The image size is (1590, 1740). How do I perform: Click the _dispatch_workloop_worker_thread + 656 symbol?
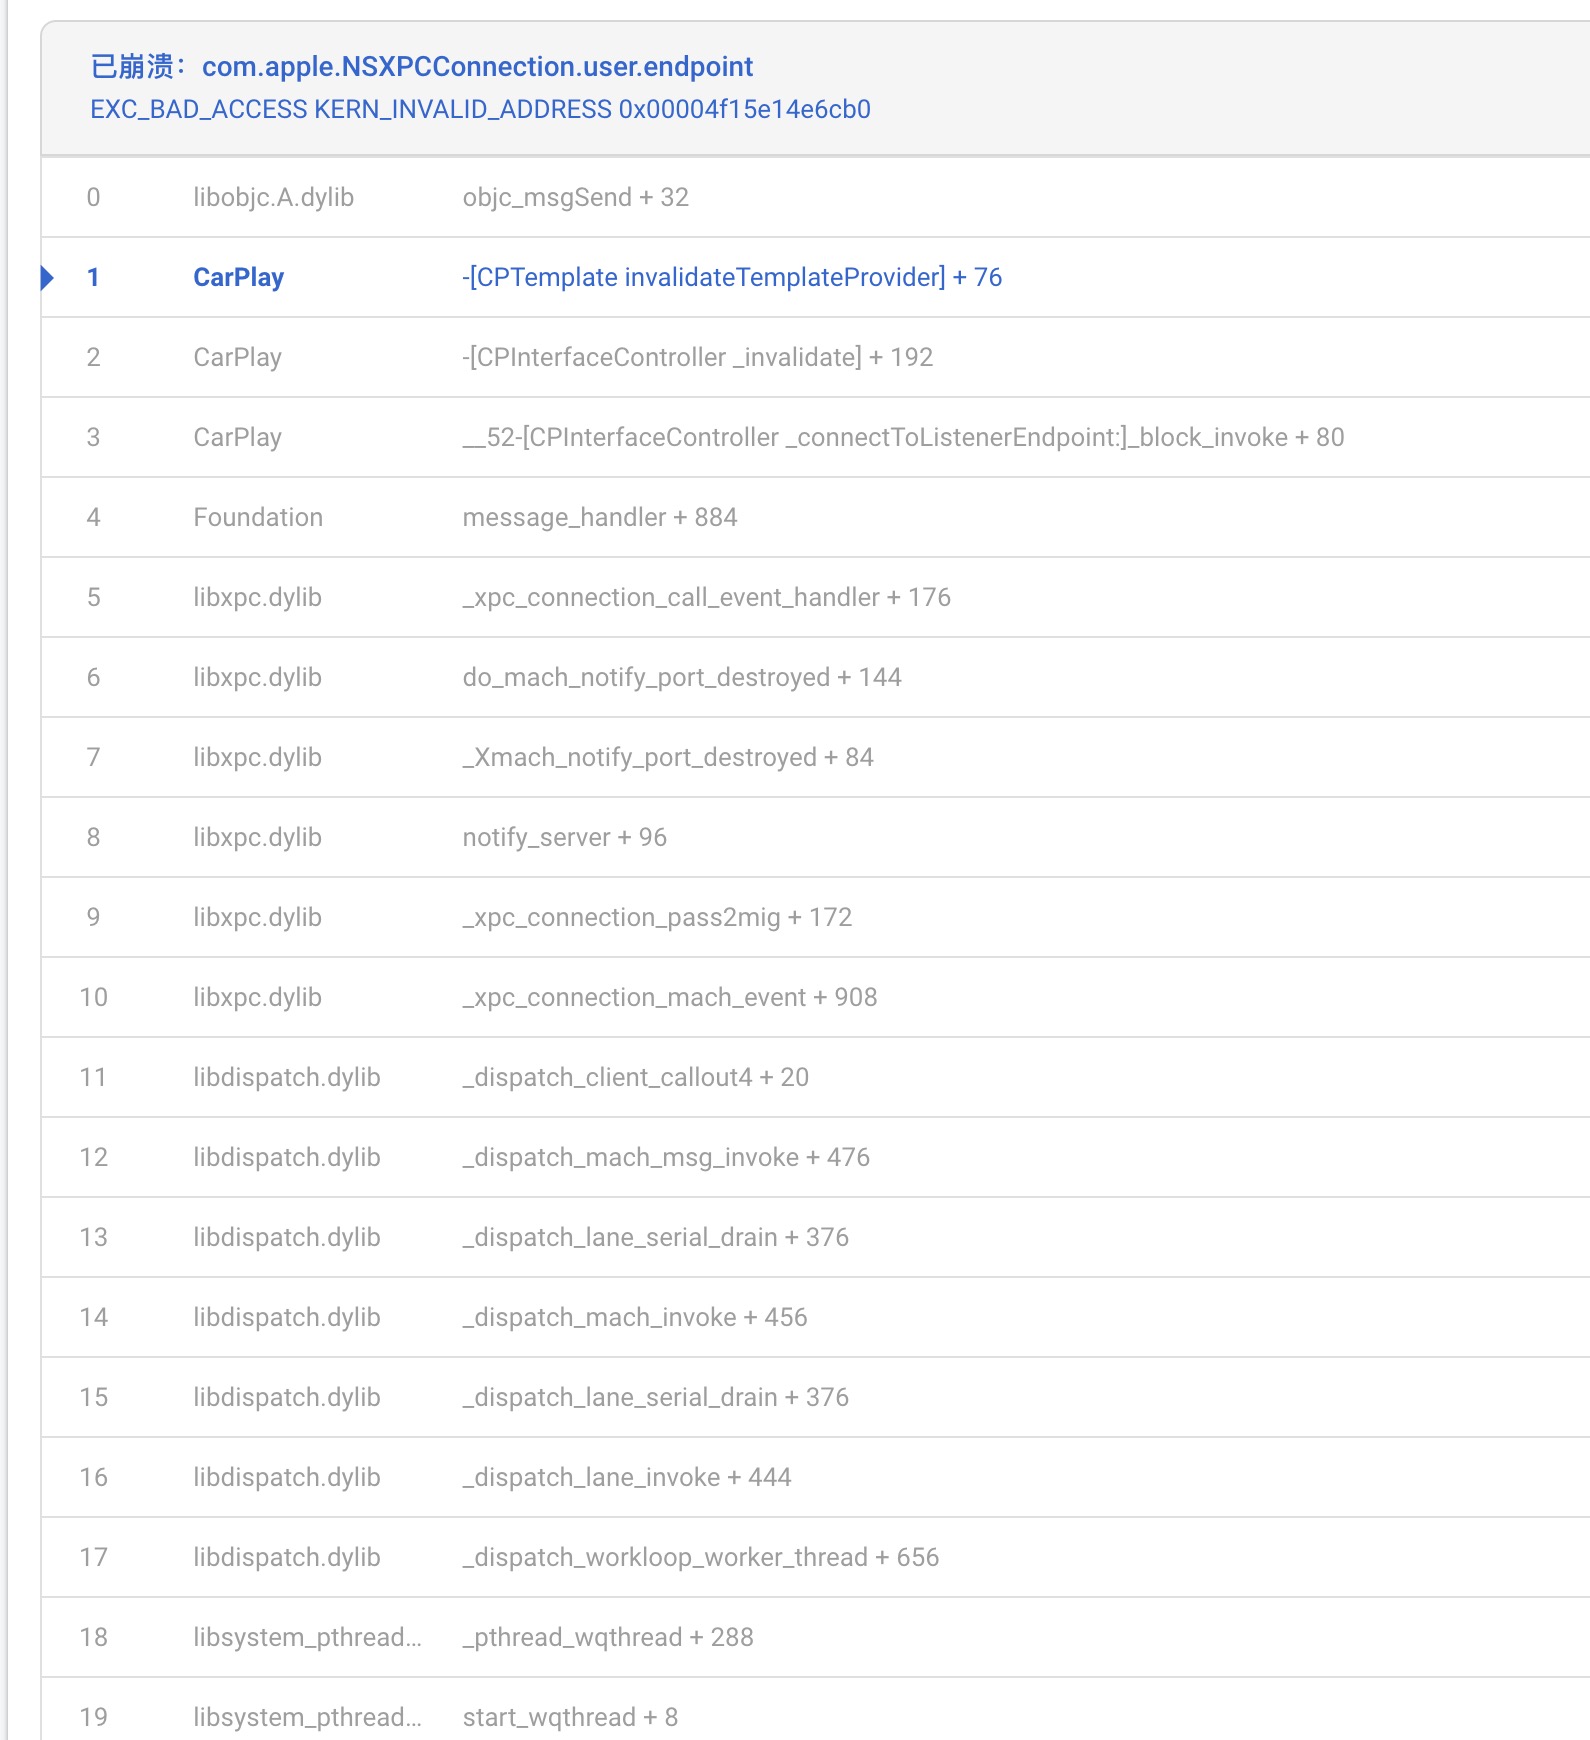pyautogui.click(x=700, y=1557)
